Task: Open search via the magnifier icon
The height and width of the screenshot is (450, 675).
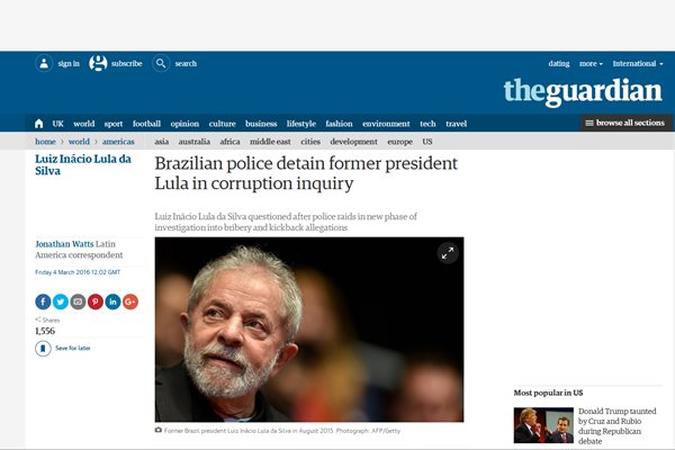Action: click(x=161, y=64)
